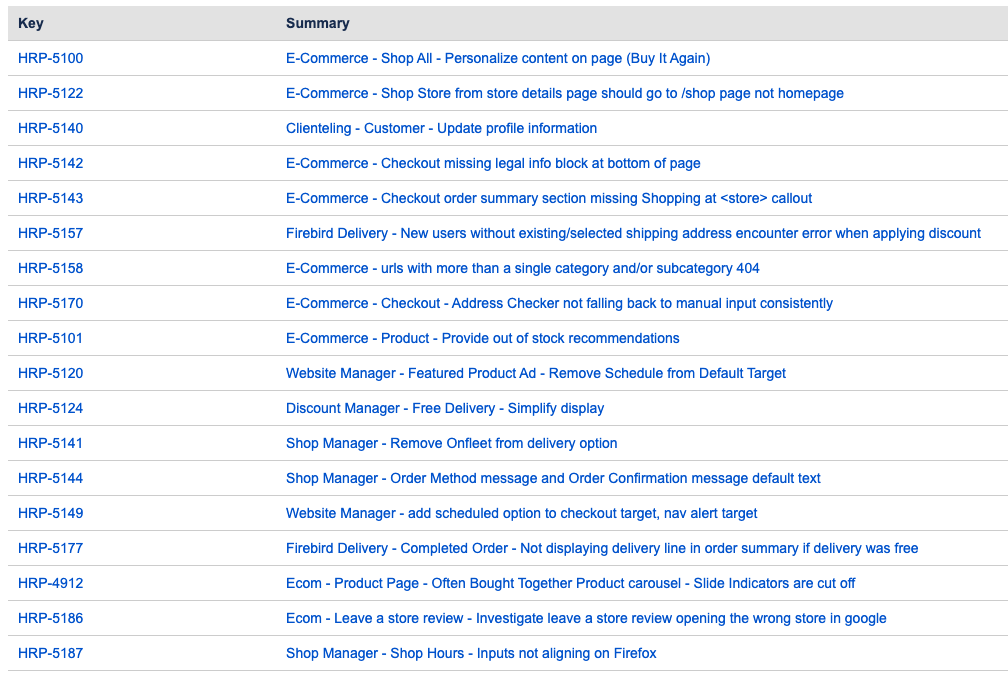Open the HRP-5122 issue key link
This screenshot has width=1008, height=682.
(50, 93)
